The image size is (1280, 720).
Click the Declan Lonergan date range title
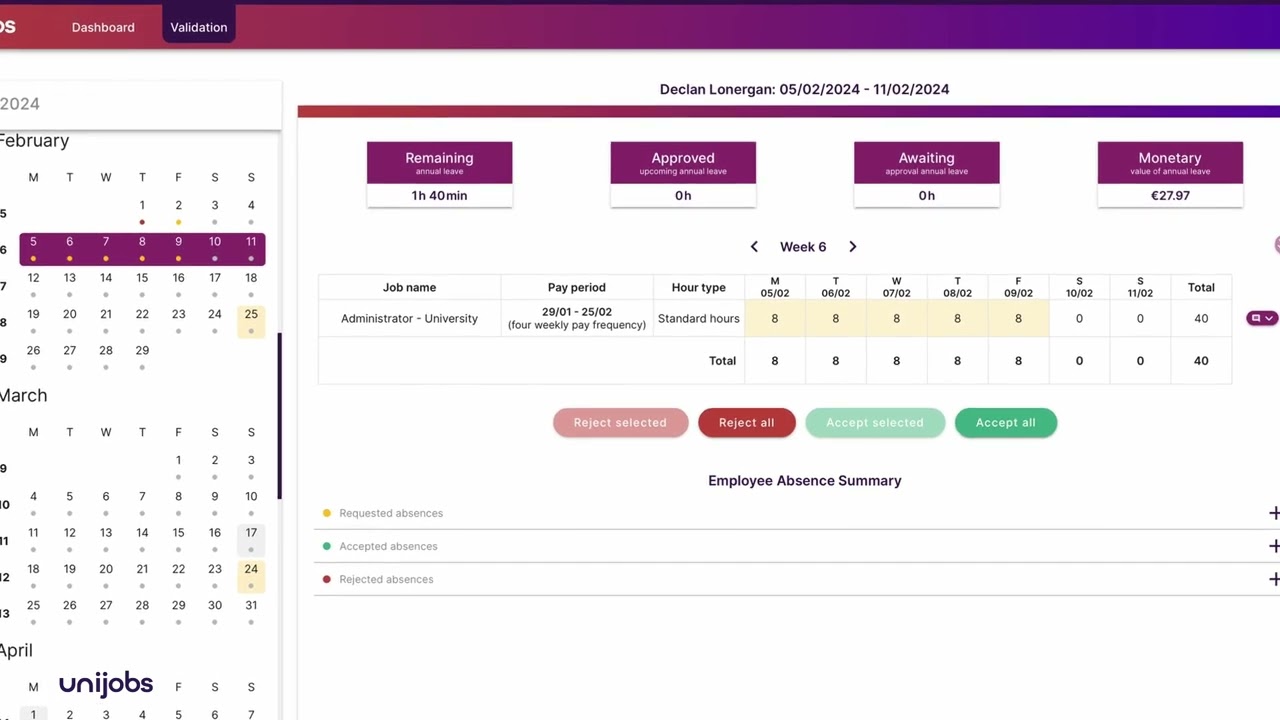coord(805,89)
